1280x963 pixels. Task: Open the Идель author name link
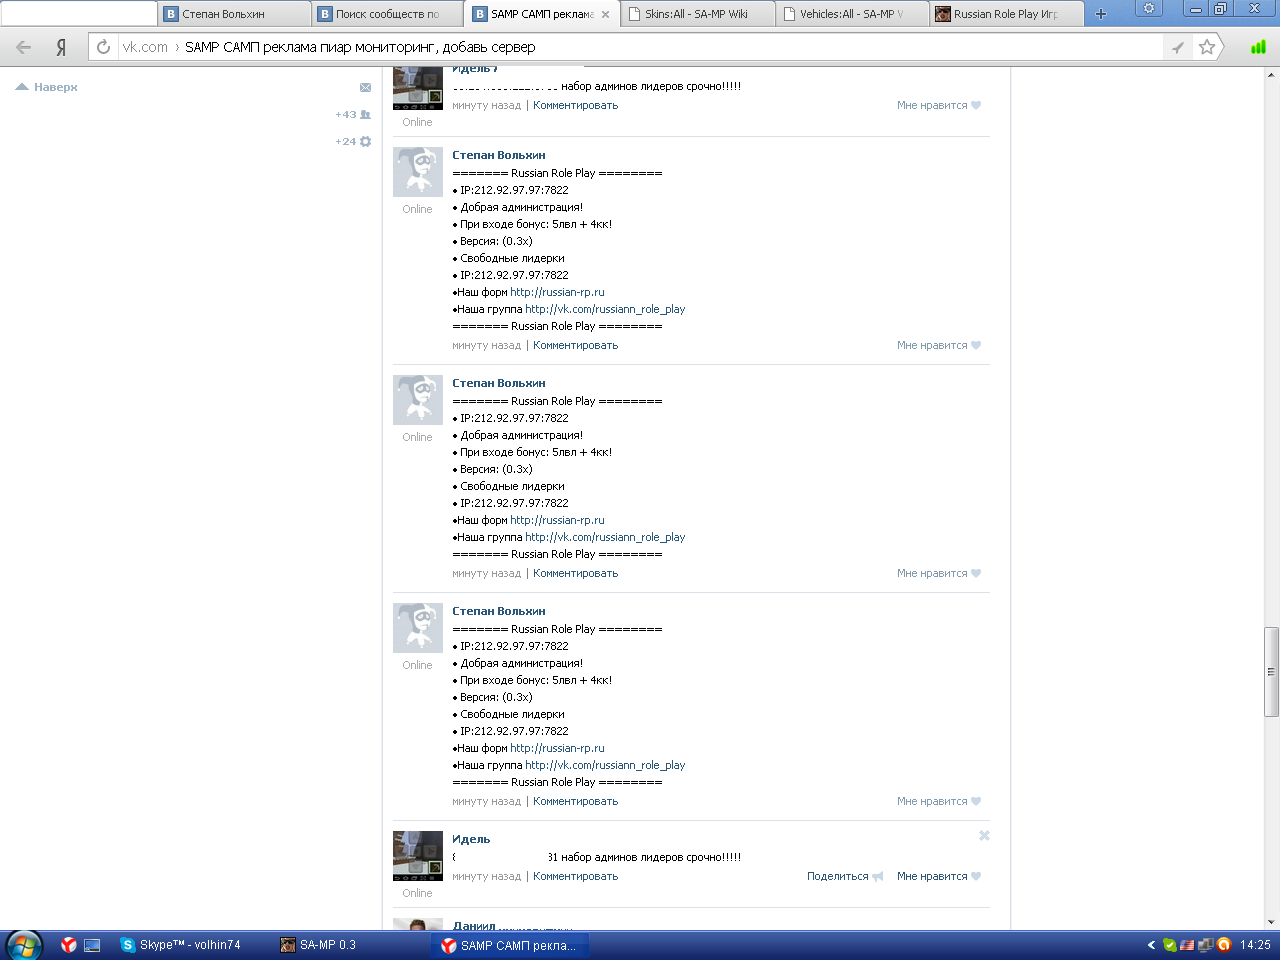(471, 839)
